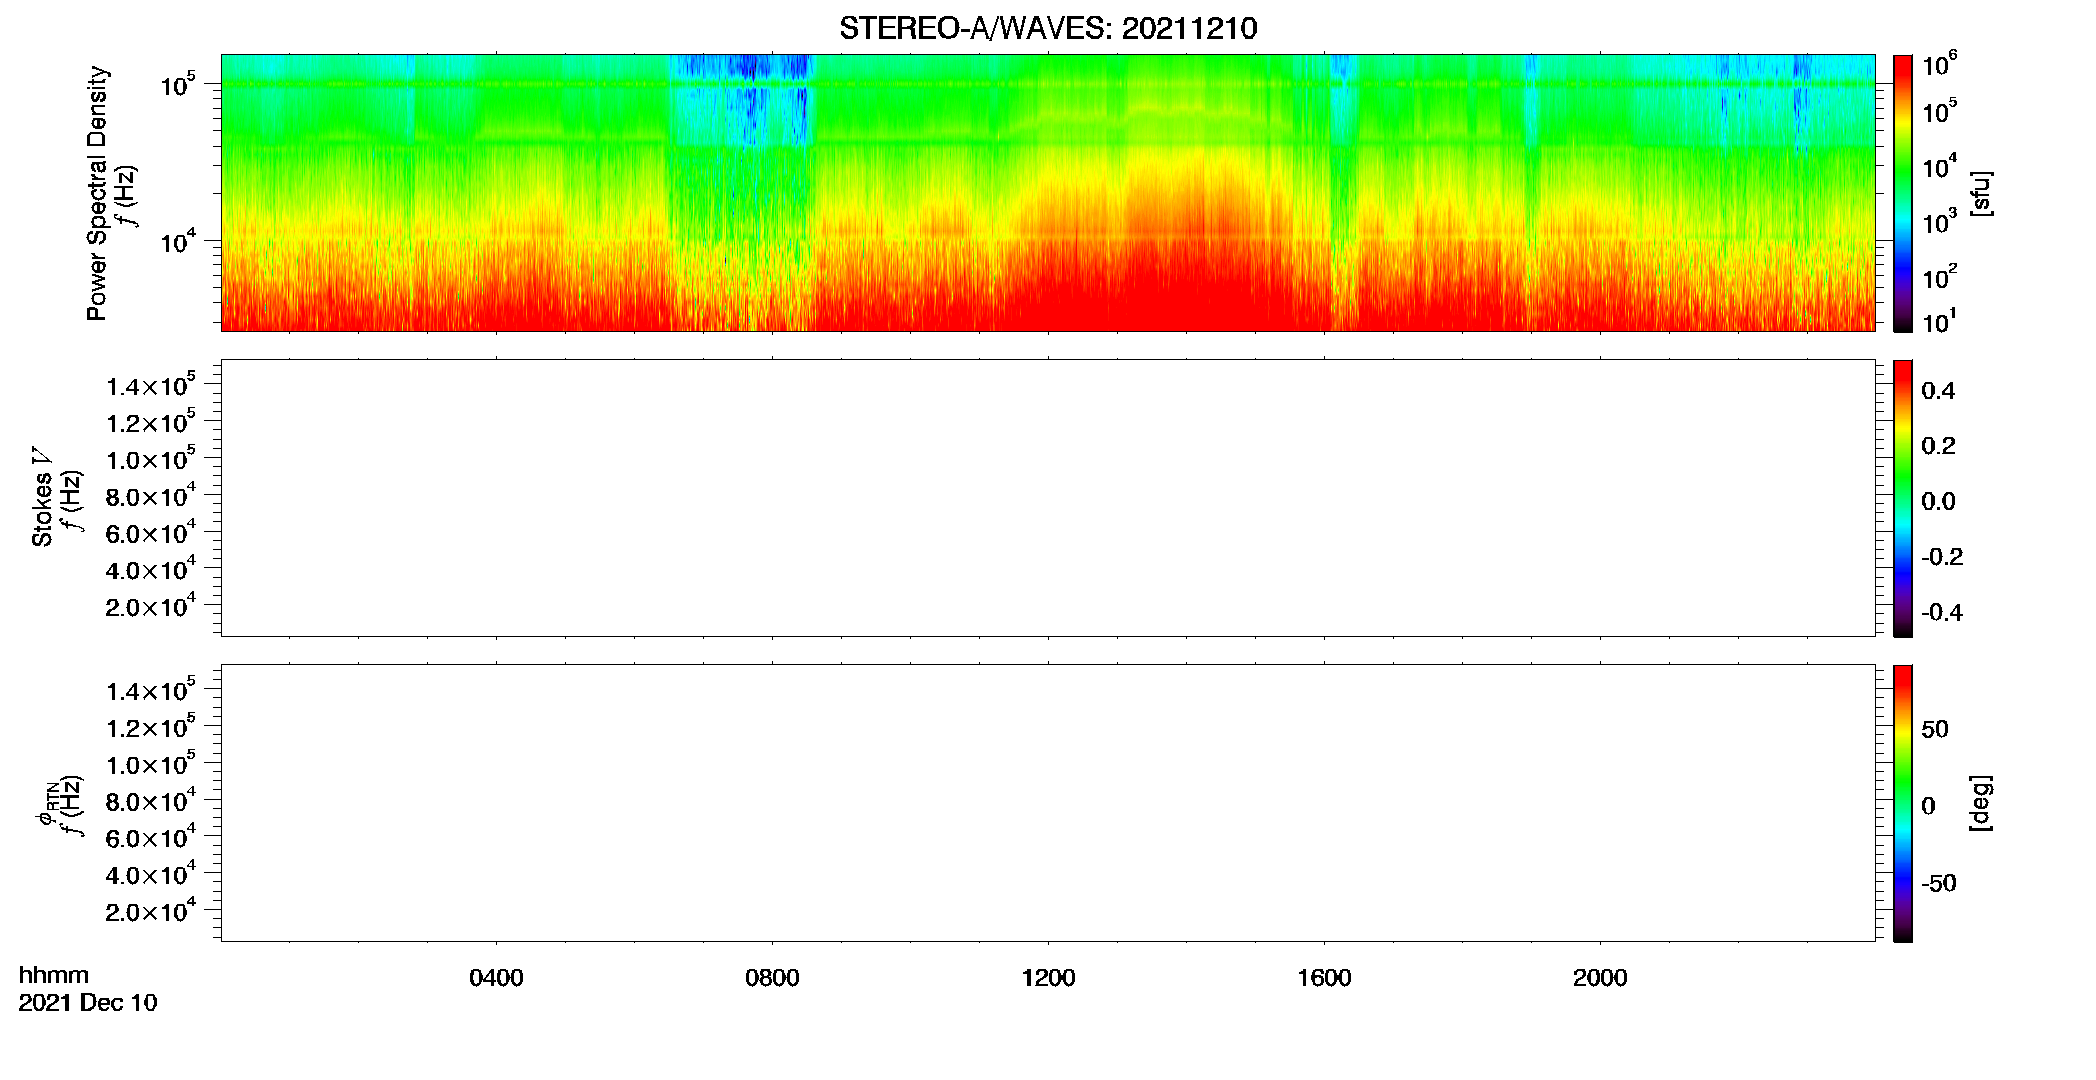The height and width of the screenshot is (1080, 2096).
Task: Click the power spectral density colorbar
Action: click(x=1902, y=193)
